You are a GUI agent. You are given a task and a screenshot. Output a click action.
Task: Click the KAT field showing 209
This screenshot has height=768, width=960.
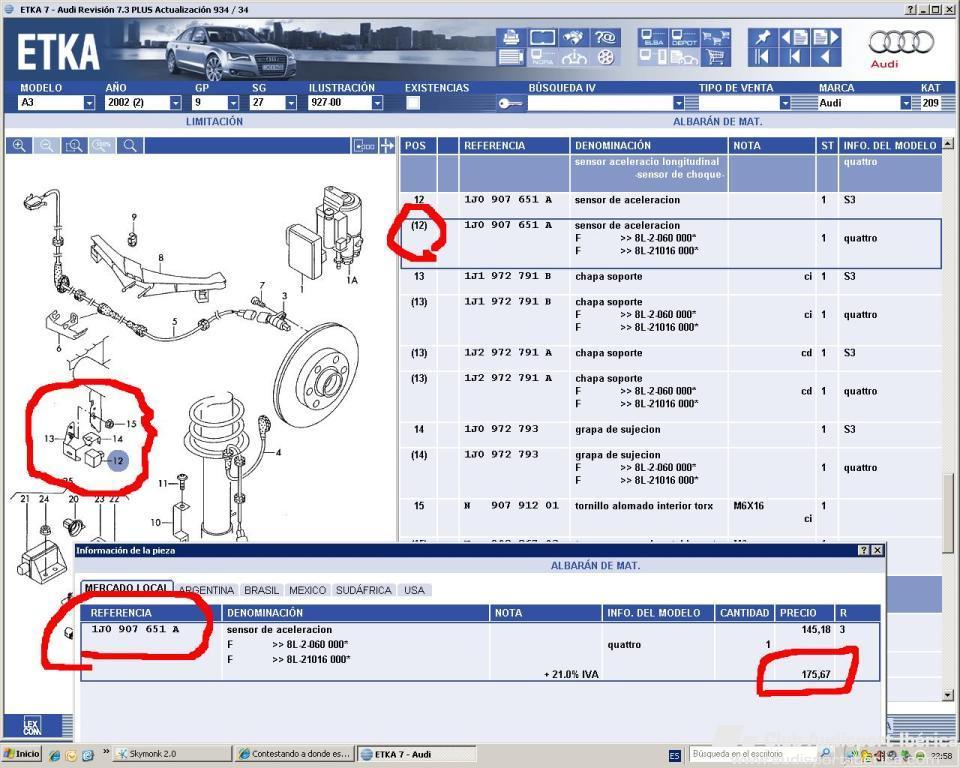point(931,103)
